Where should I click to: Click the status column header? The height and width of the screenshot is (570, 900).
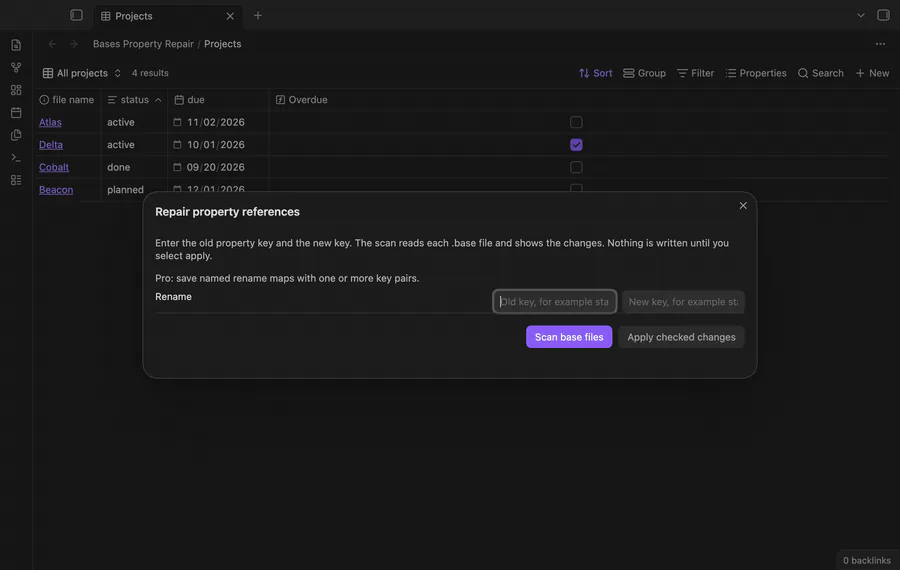(134, 99)
